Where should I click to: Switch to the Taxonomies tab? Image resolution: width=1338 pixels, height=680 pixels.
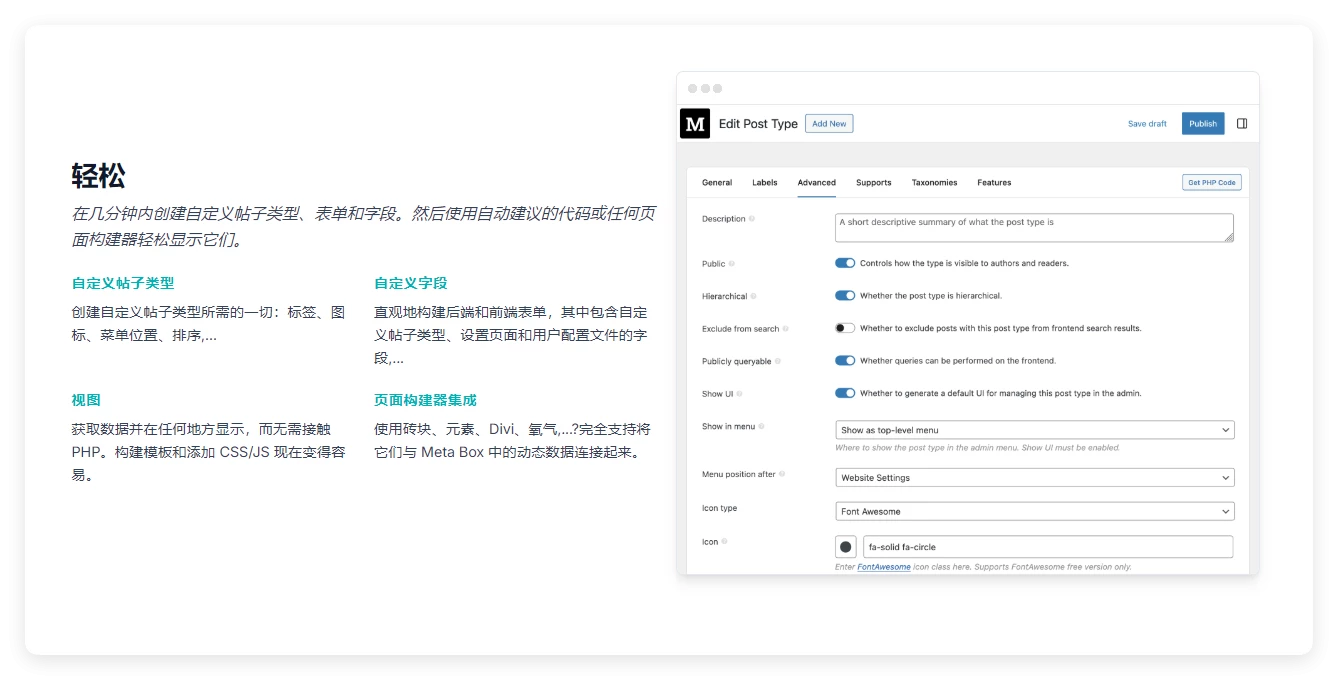coord(934,182)
